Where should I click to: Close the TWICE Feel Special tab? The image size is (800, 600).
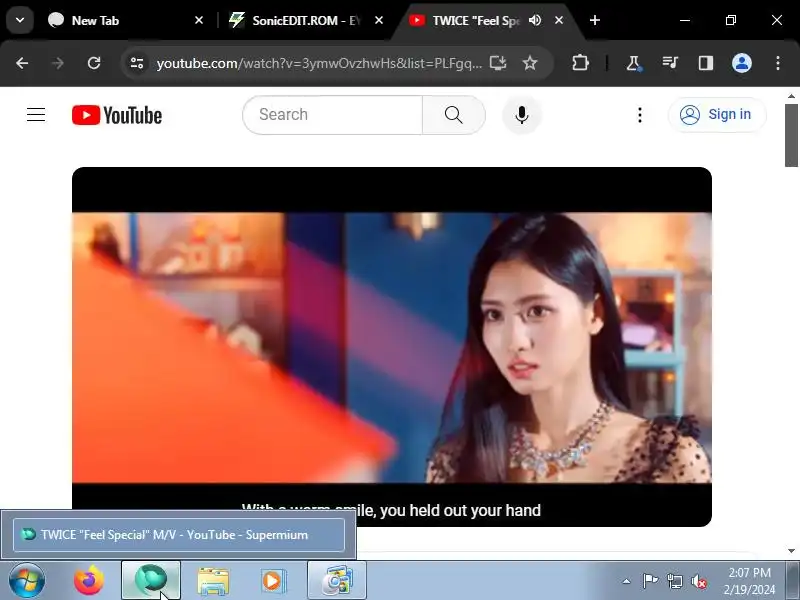(x=559, y=20)
